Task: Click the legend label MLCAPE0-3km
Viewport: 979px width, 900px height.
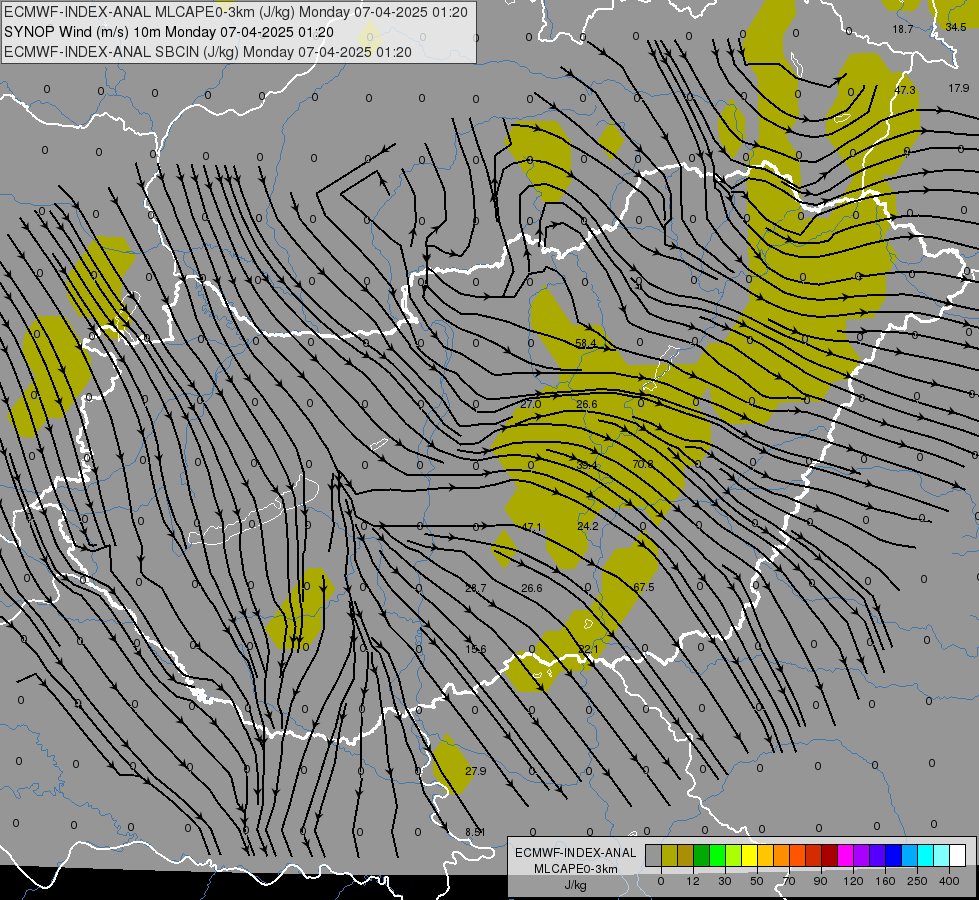Action: tap(576, 869)
